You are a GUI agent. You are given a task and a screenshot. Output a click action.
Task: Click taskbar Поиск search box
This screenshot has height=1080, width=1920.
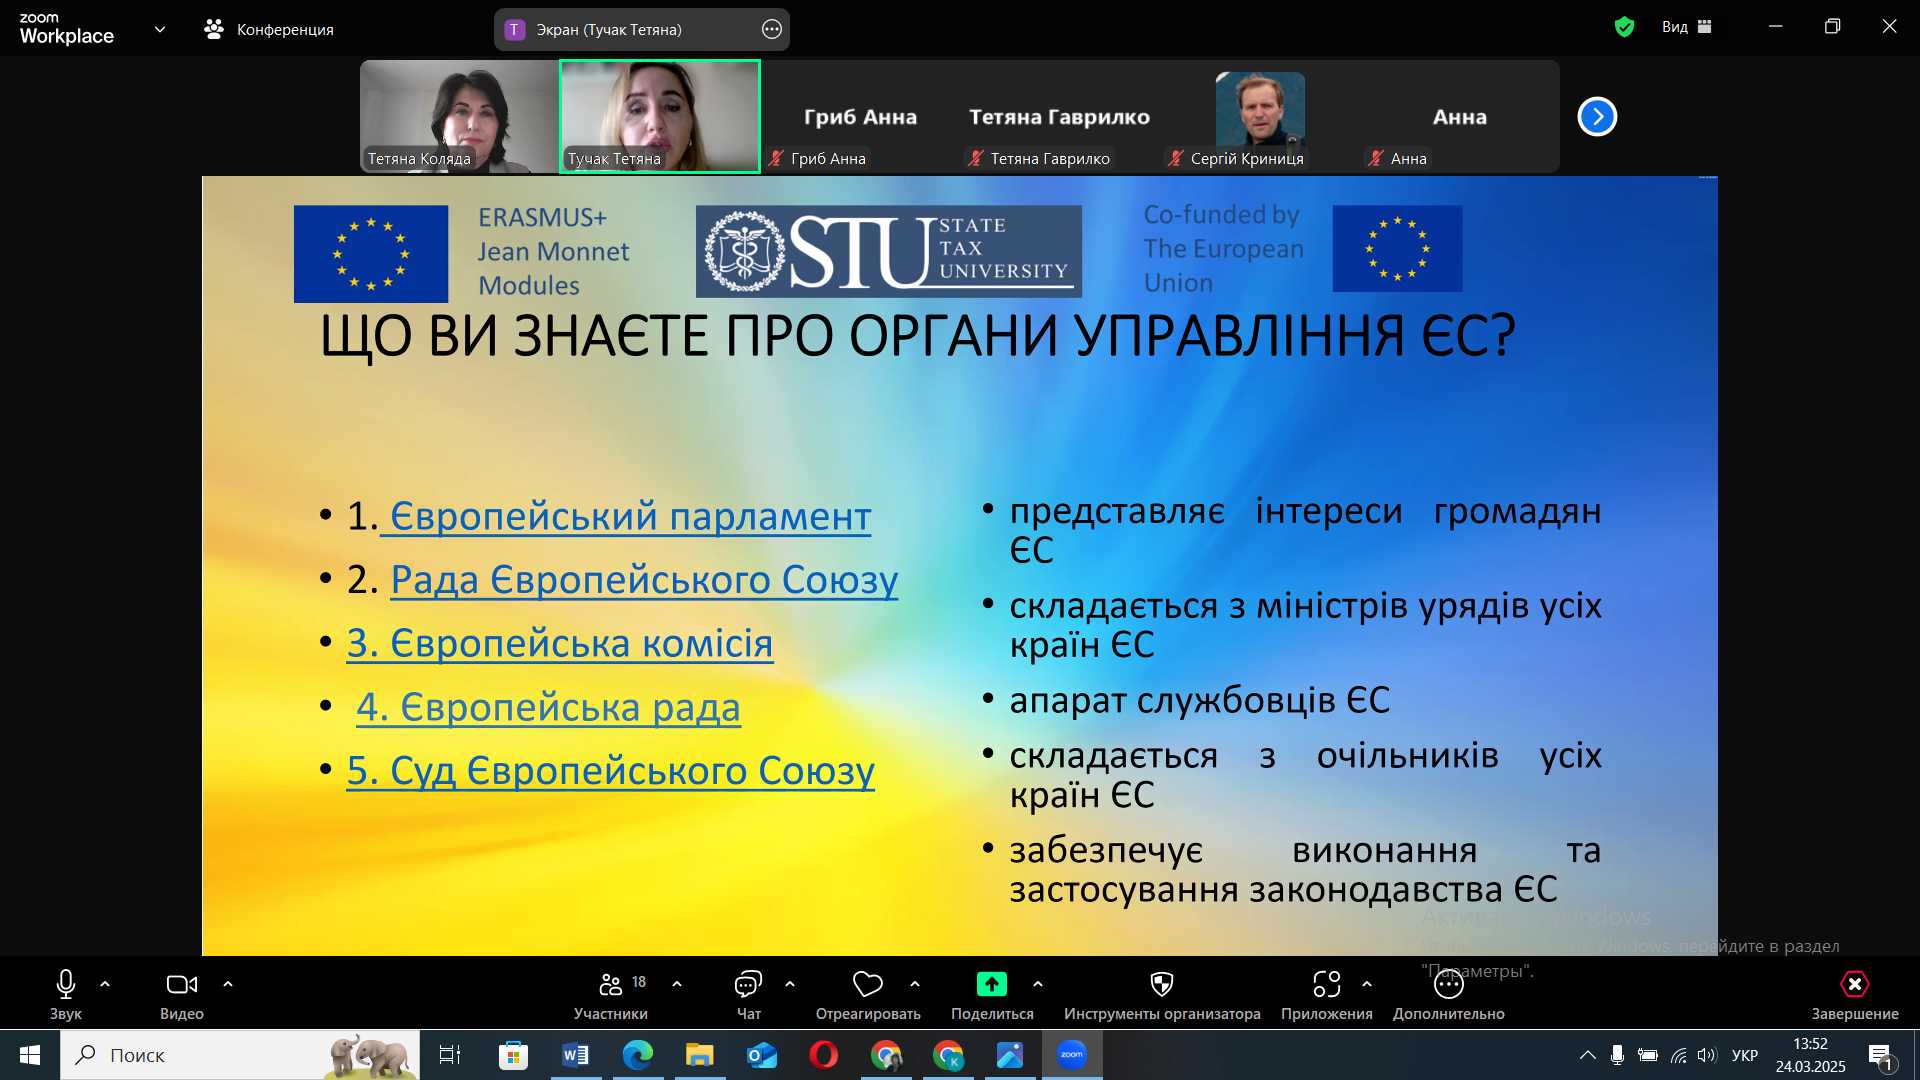coord(240,1055)
